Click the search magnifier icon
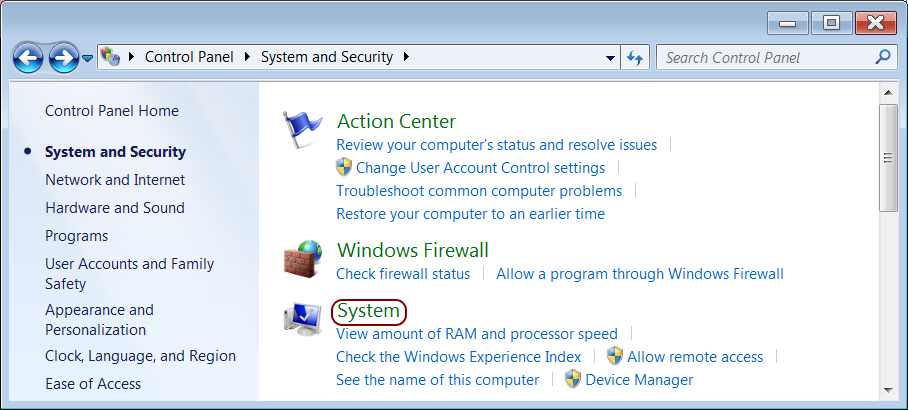This screenshot has width=908, height=410. 883,57
